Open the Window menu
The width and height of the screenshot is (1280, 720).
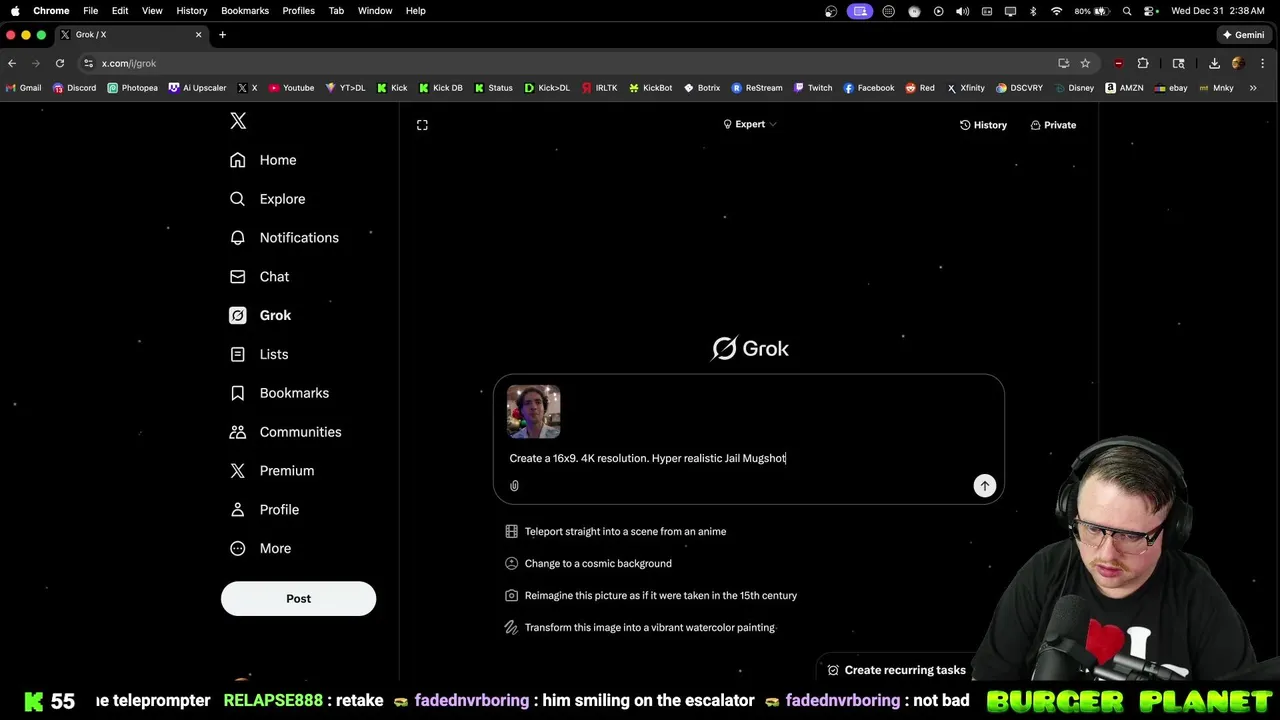click(375, 11)
